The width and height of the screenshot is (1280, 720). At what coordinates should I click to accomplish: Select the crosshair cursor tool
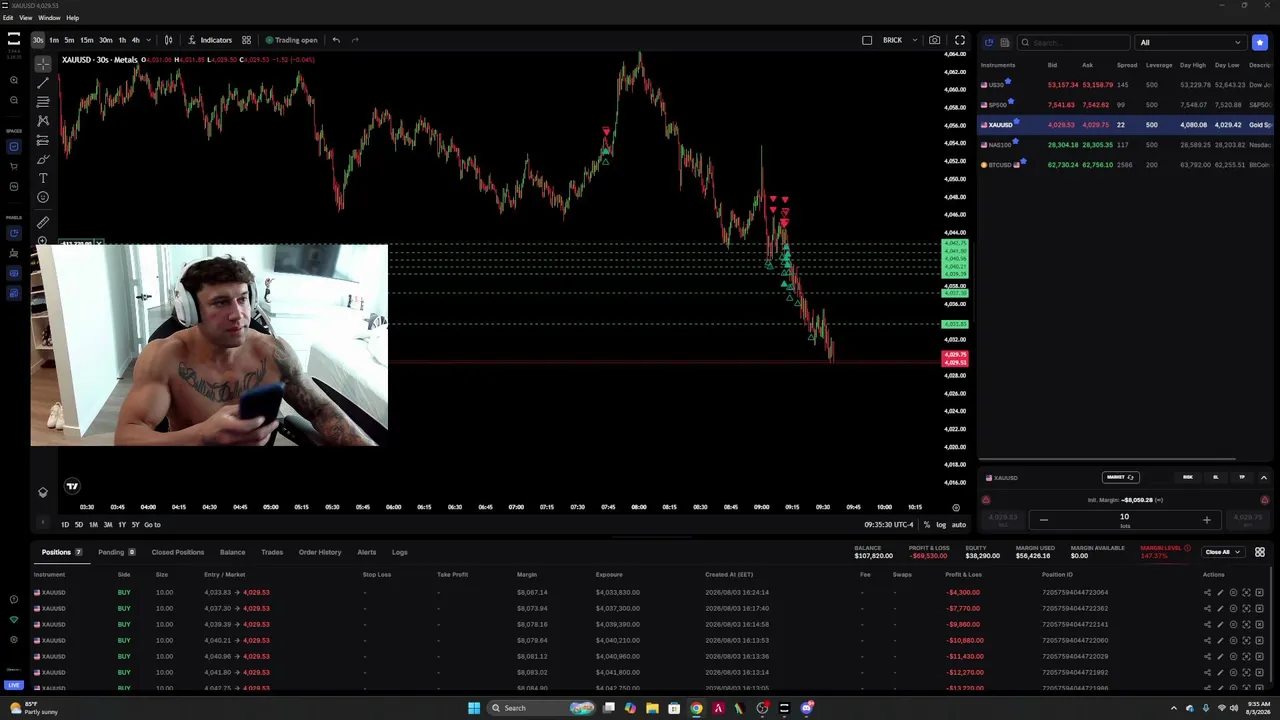[43, 63]
